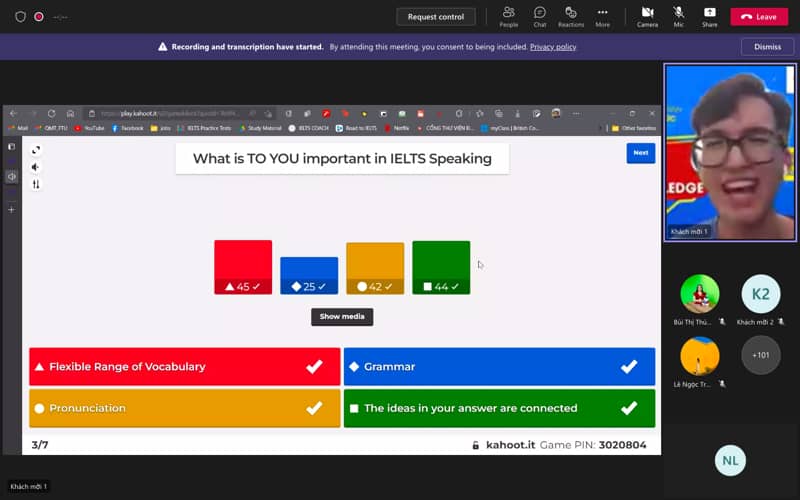Viewport: 800px width, 500px height.
Task: Click the Kahoot fullscreen expand icon
Action: [36, 150]
